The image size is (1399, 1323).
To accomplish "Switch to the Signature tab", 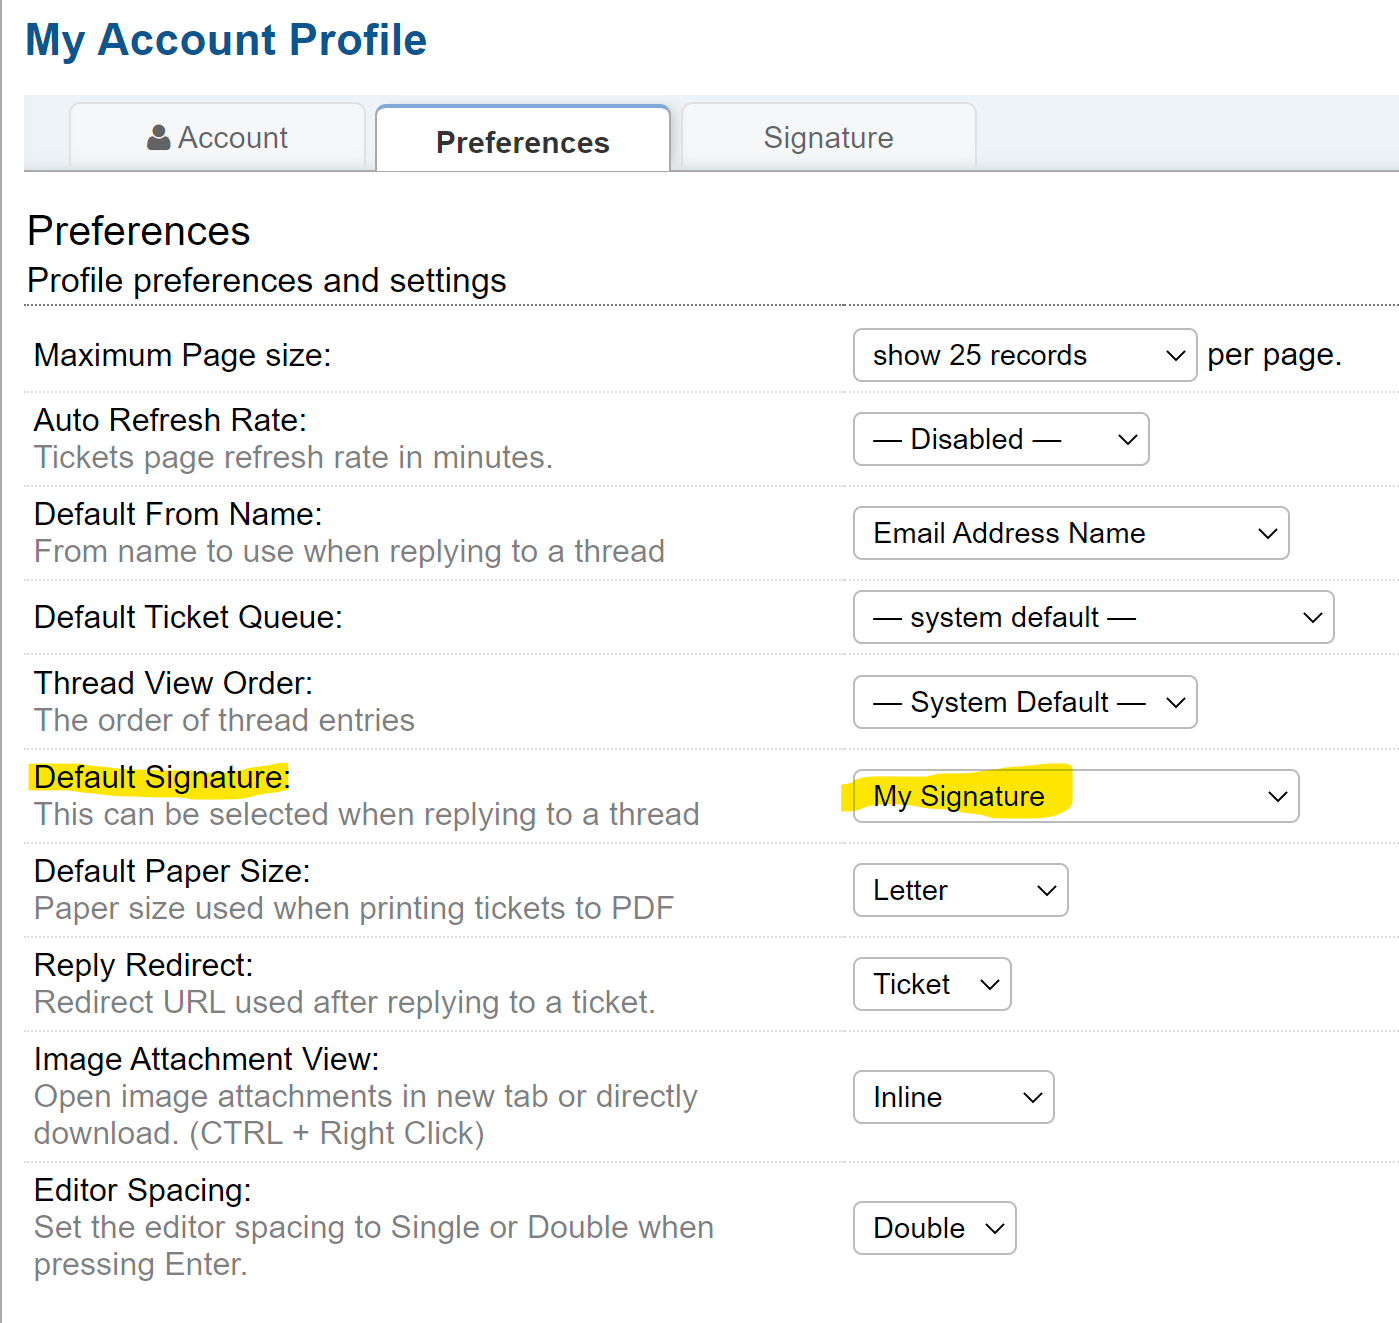I will pos(828,138).
